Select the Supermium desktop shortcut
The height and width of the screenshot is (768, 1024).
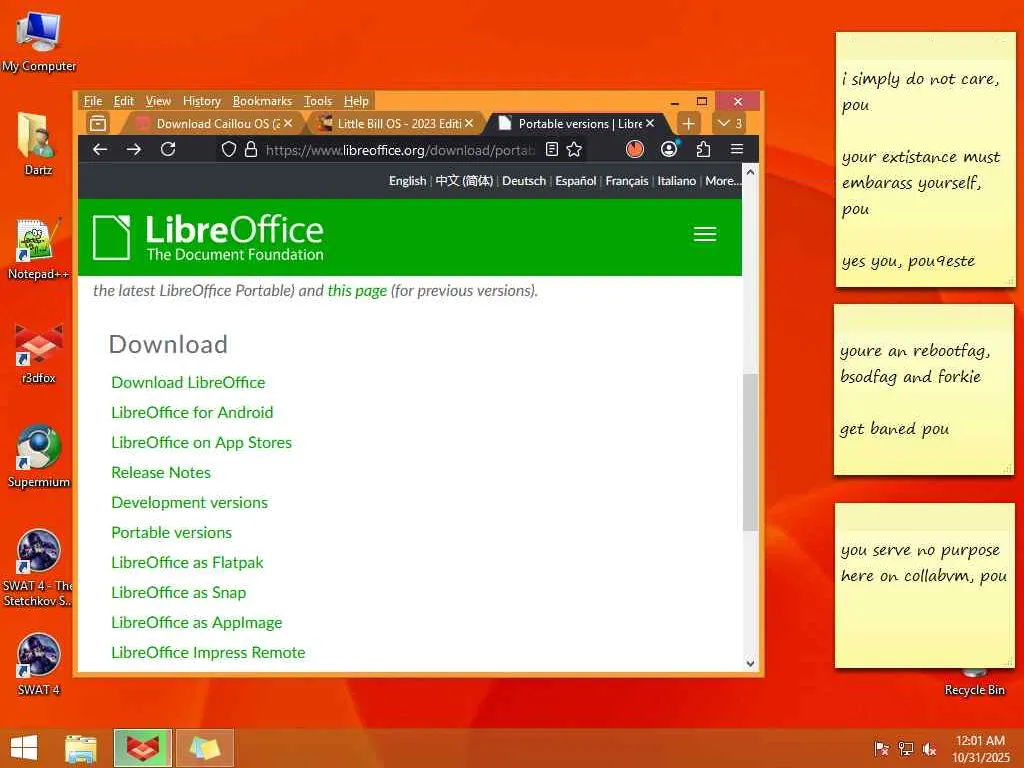click(x=39, y=456)
